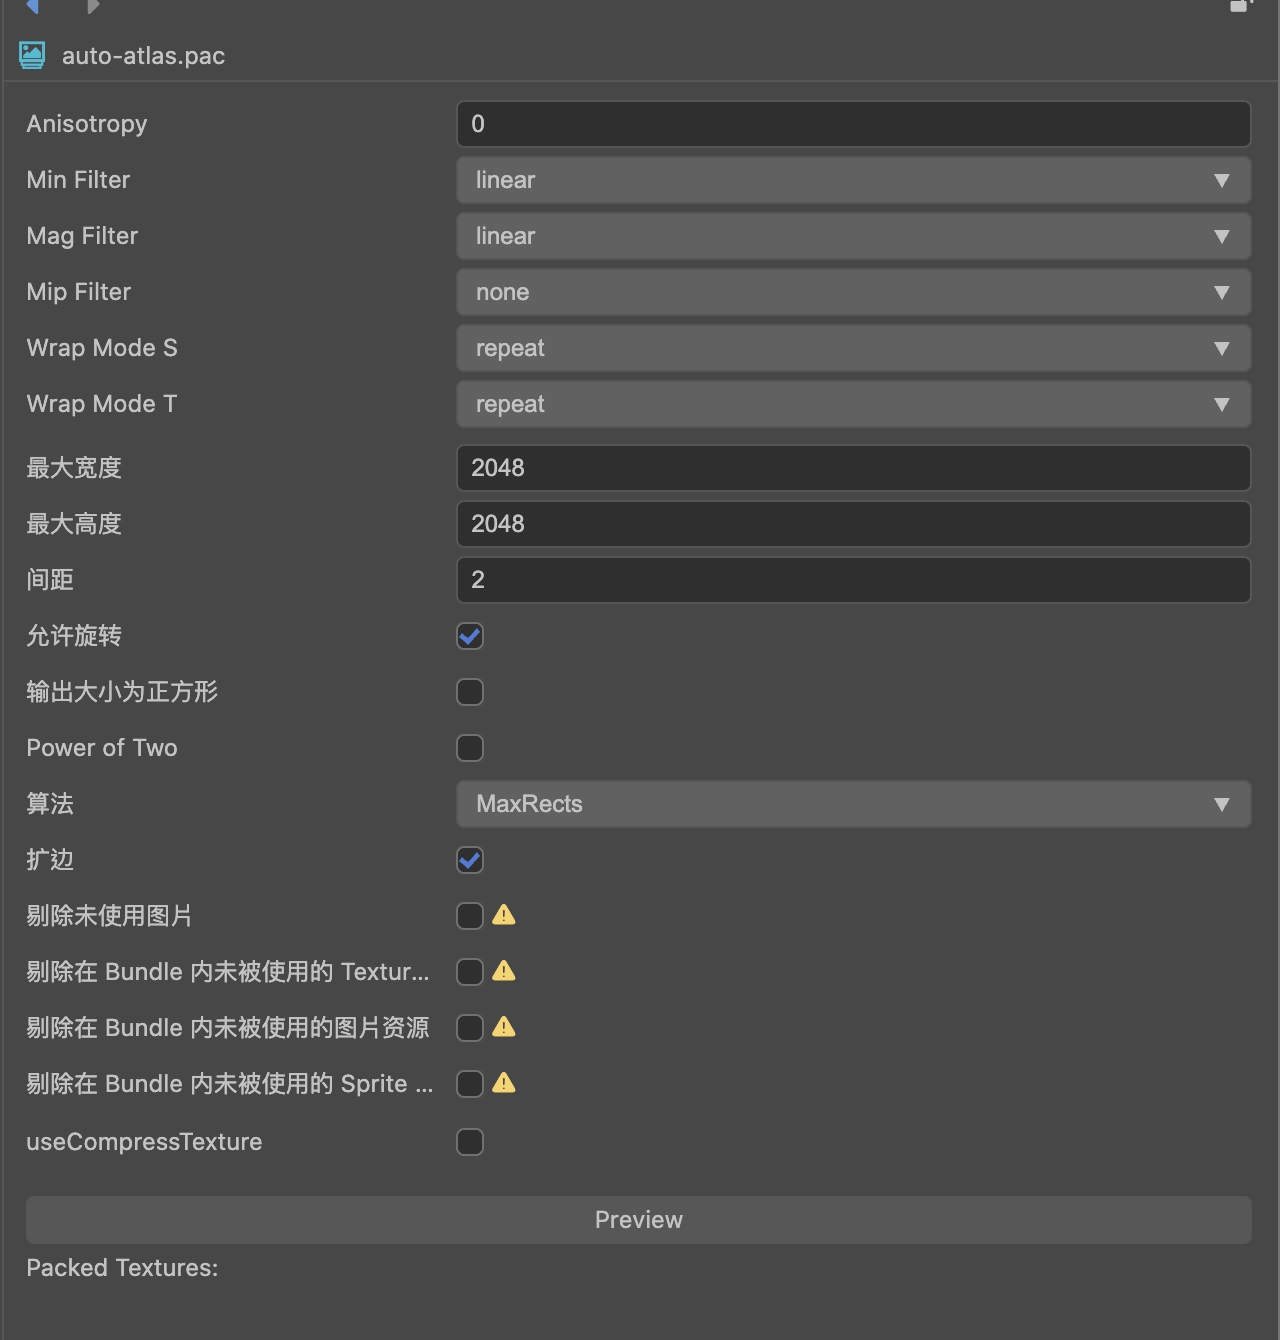
Task: Enable the Power of Two checkbox
Action: tap(470, 748)
